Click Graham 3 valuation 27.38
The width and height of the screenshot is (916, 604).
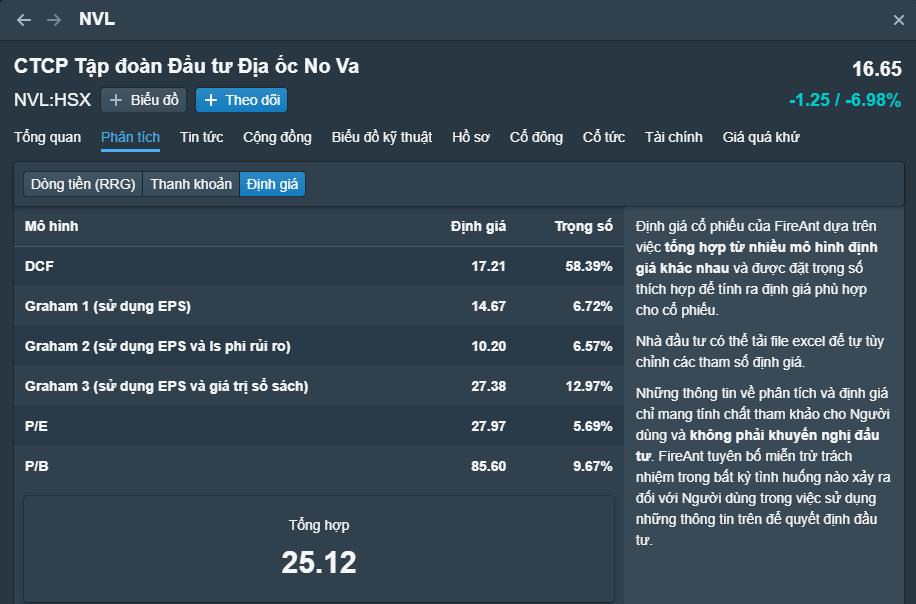pos(488,386)
